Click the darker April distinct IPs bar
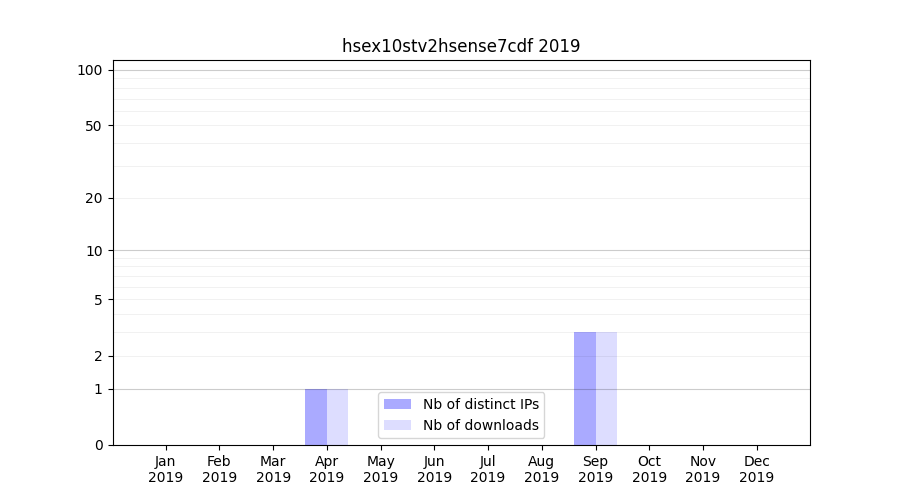Screen dimensions: 900x500 (x=316, y=417)
